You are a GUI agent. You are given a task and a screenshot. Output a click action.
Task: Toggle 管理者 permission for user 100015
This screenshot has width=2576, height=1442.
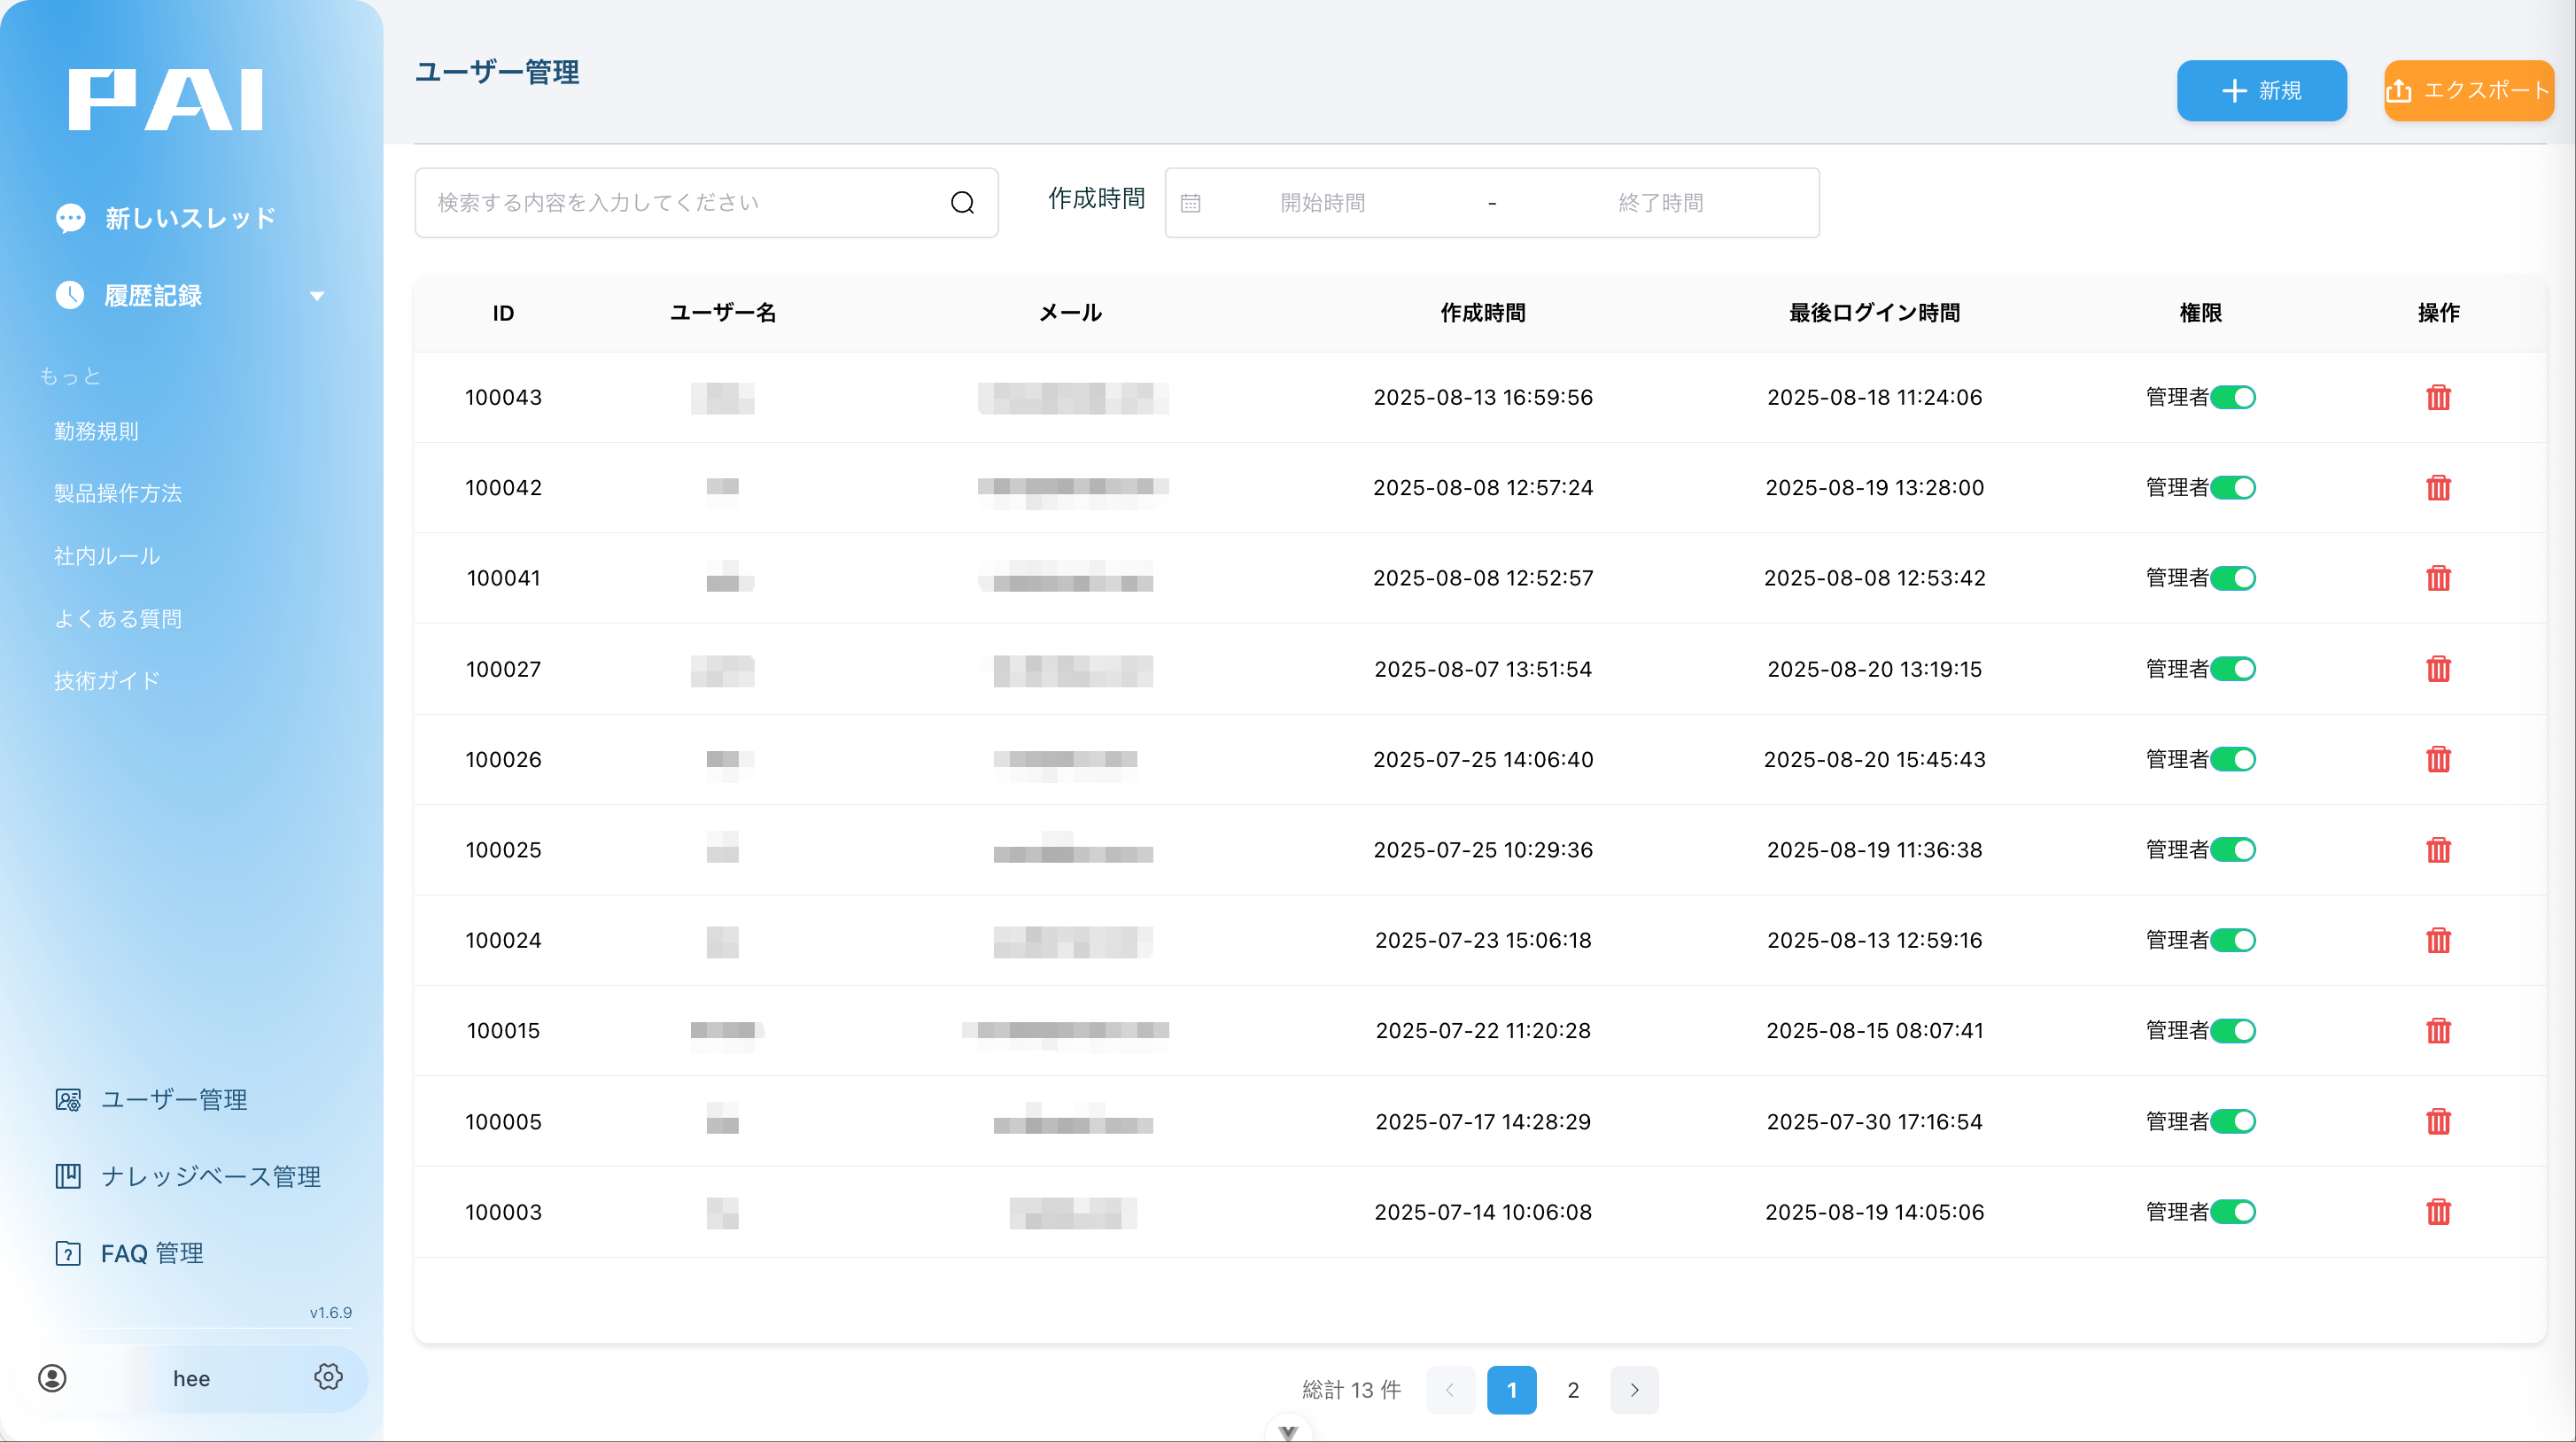[2233, 1031]
